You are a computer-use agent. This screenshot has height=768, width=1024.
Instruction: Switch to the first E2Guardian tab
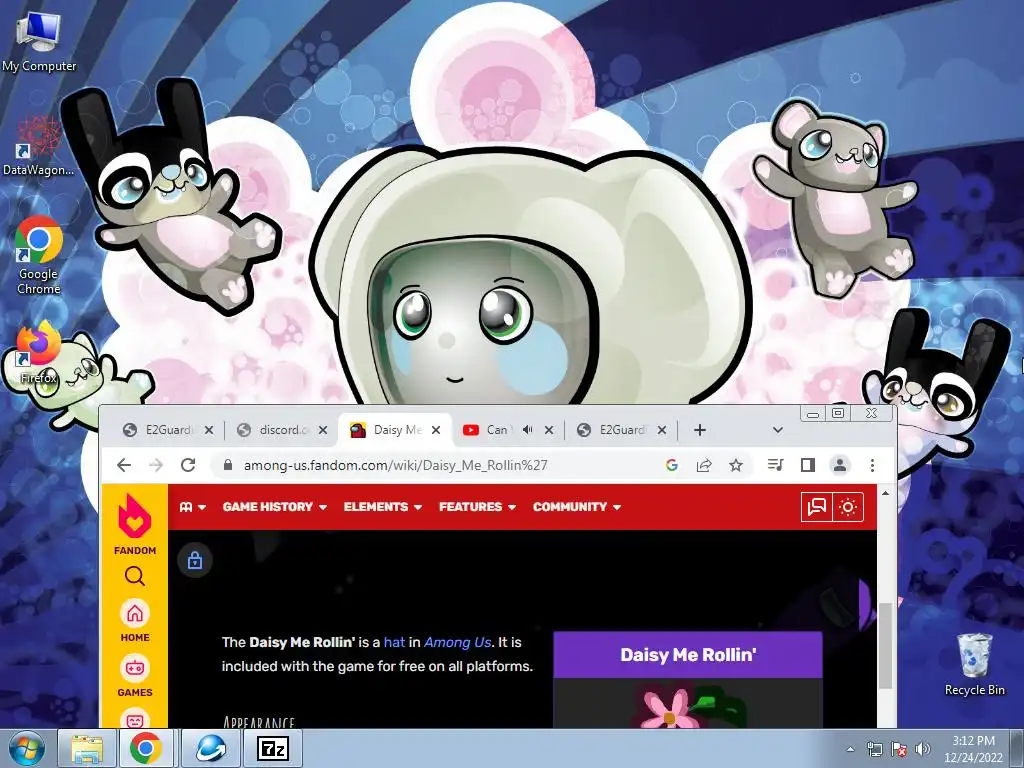tap(168, 430)
